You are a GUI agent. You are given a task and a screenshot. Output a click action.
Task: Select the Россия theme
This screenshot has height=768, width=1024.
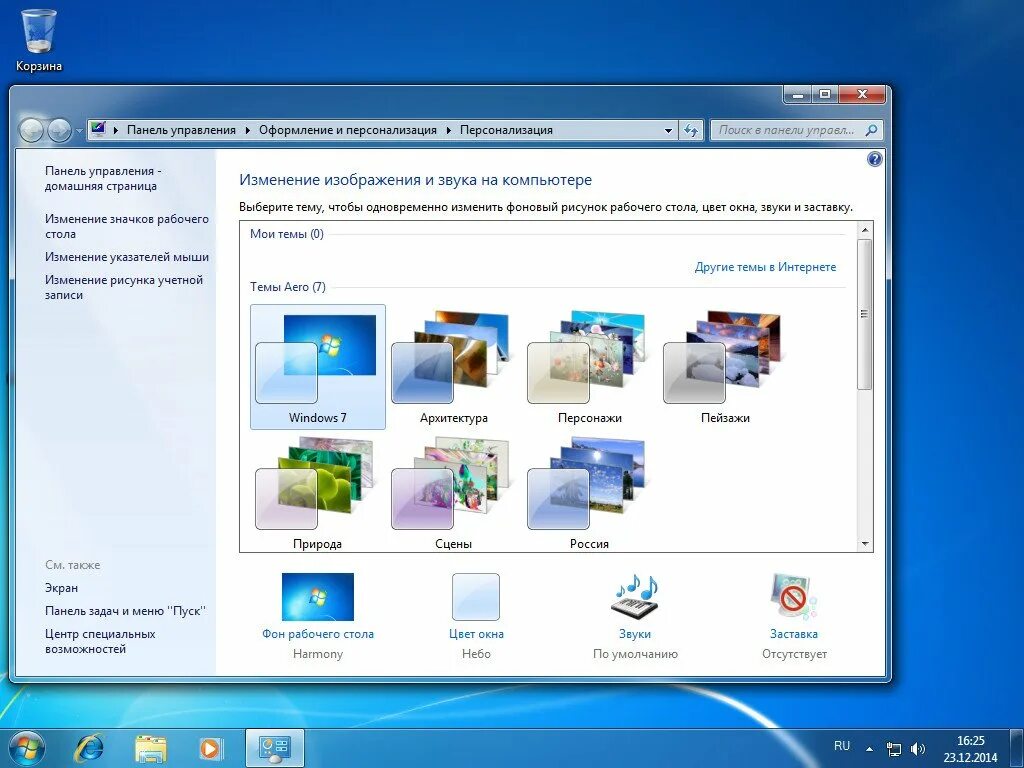click(589, 492)
